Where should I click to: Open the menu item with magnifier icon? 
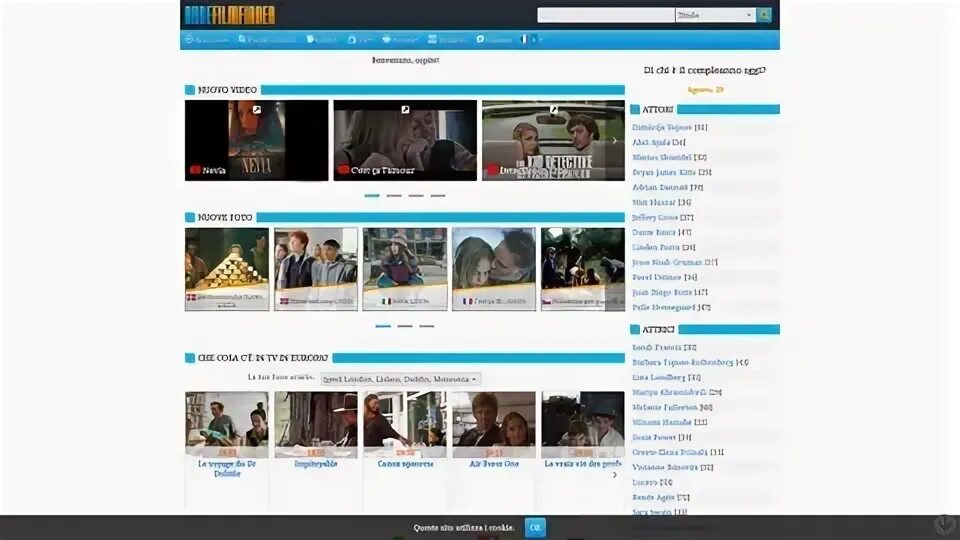(x=267, y=39)
